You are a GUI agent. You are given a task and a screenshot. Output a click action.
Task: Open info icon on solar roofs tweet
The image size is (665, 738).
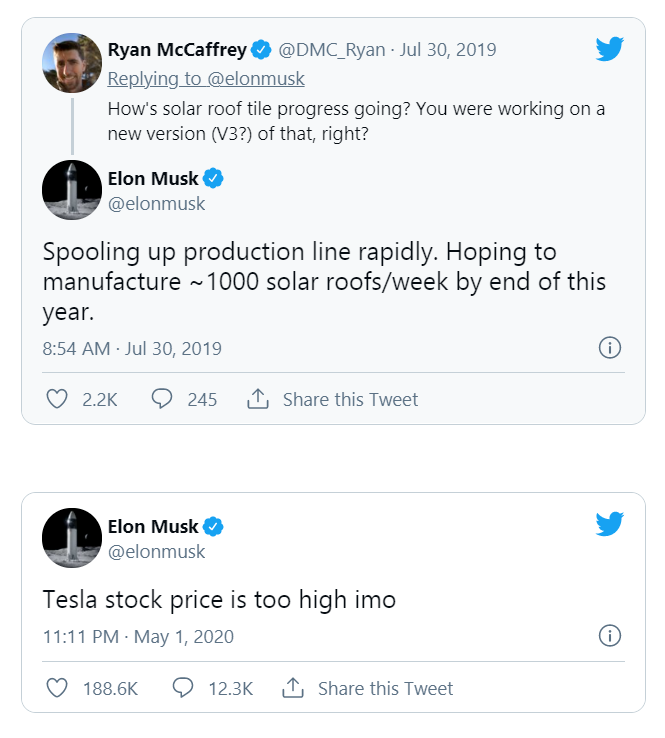point(609,348)
